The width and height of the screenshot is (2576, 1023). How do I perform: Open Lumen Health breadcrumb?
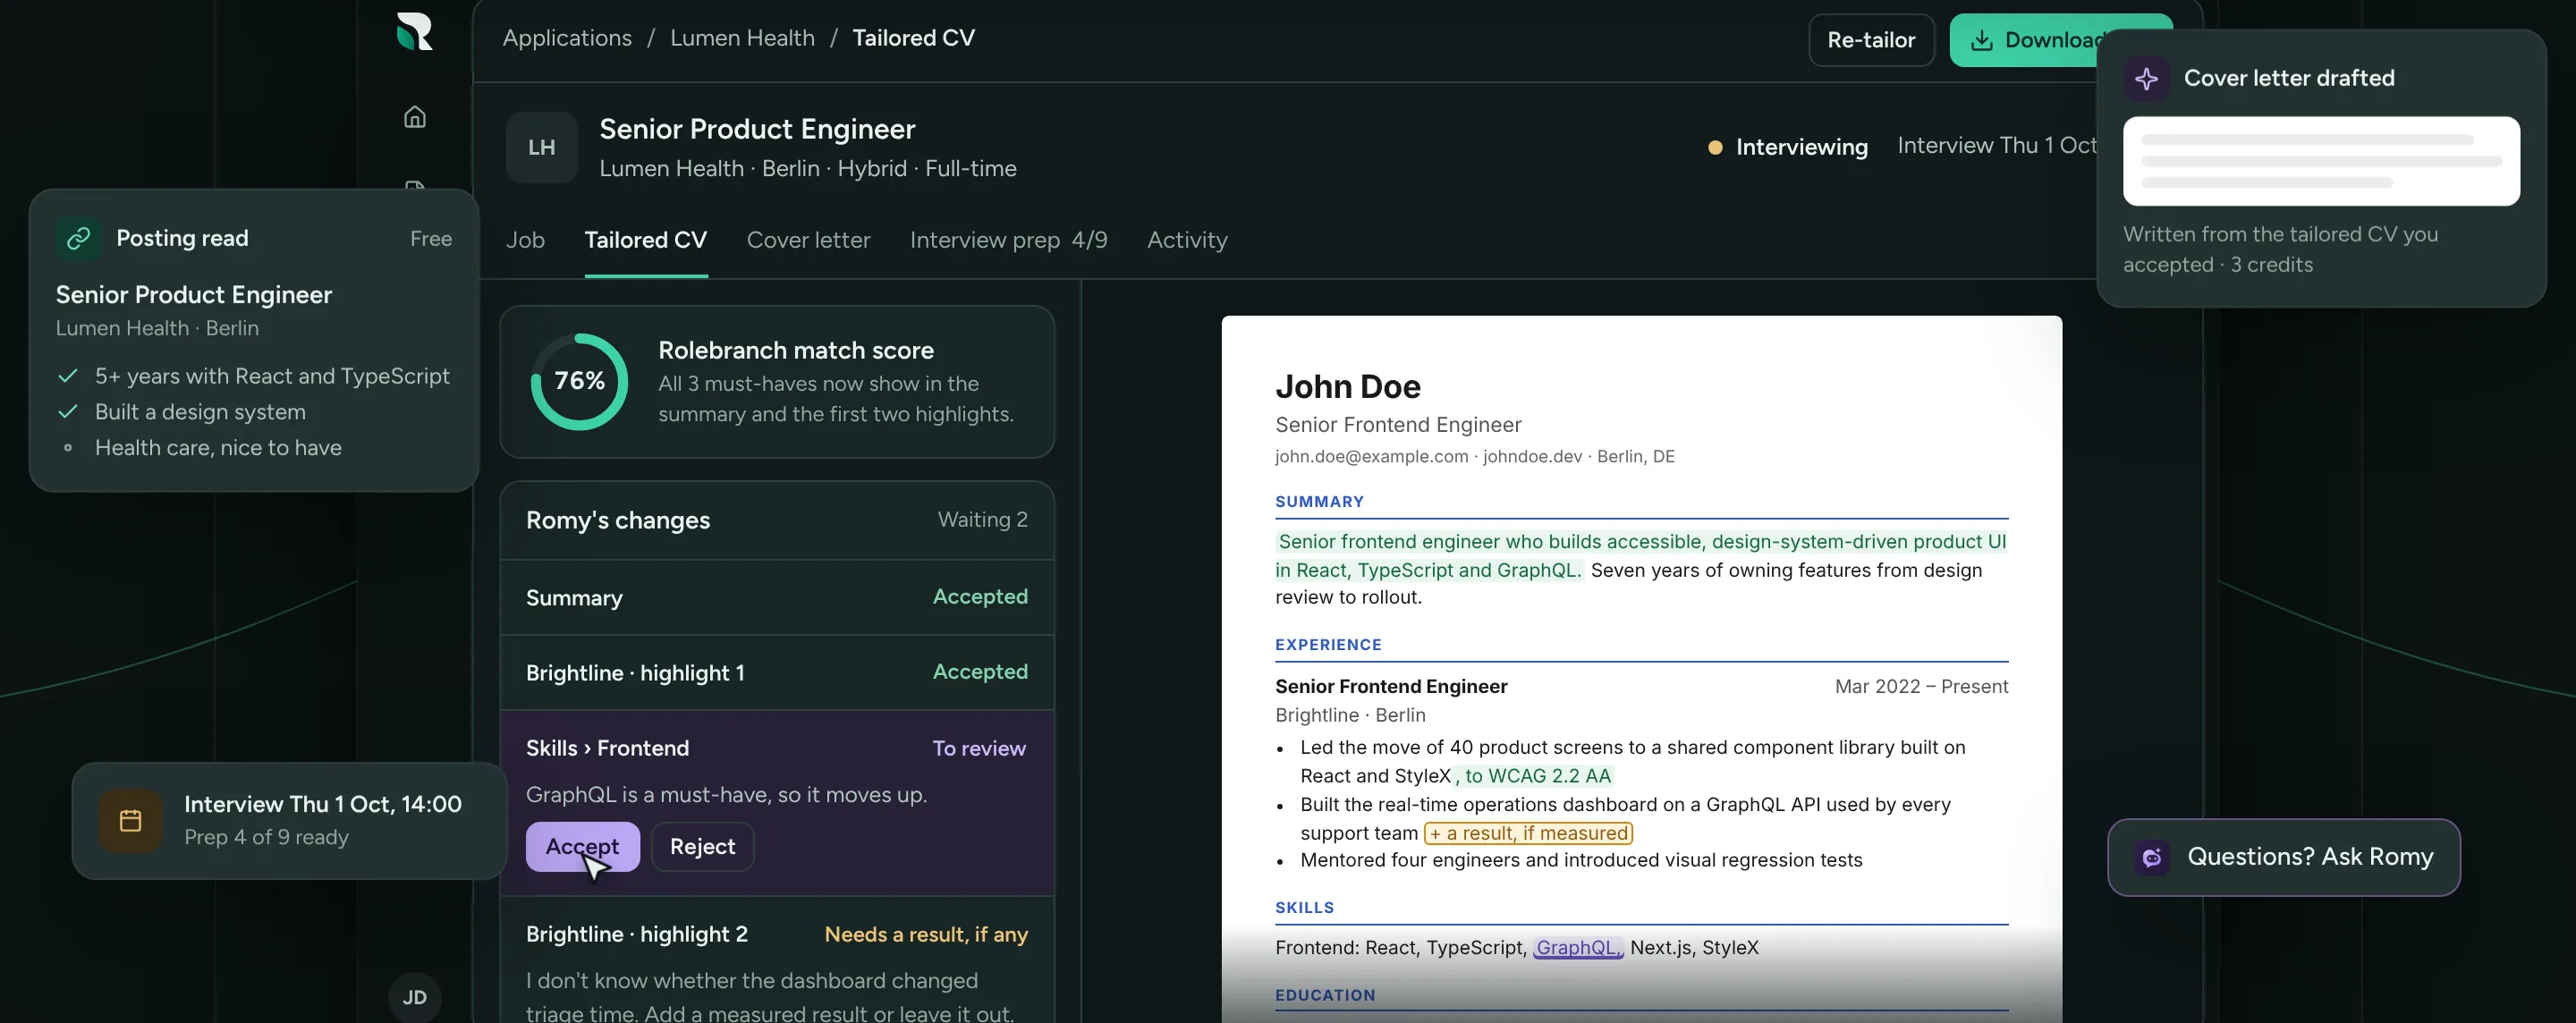742,38
